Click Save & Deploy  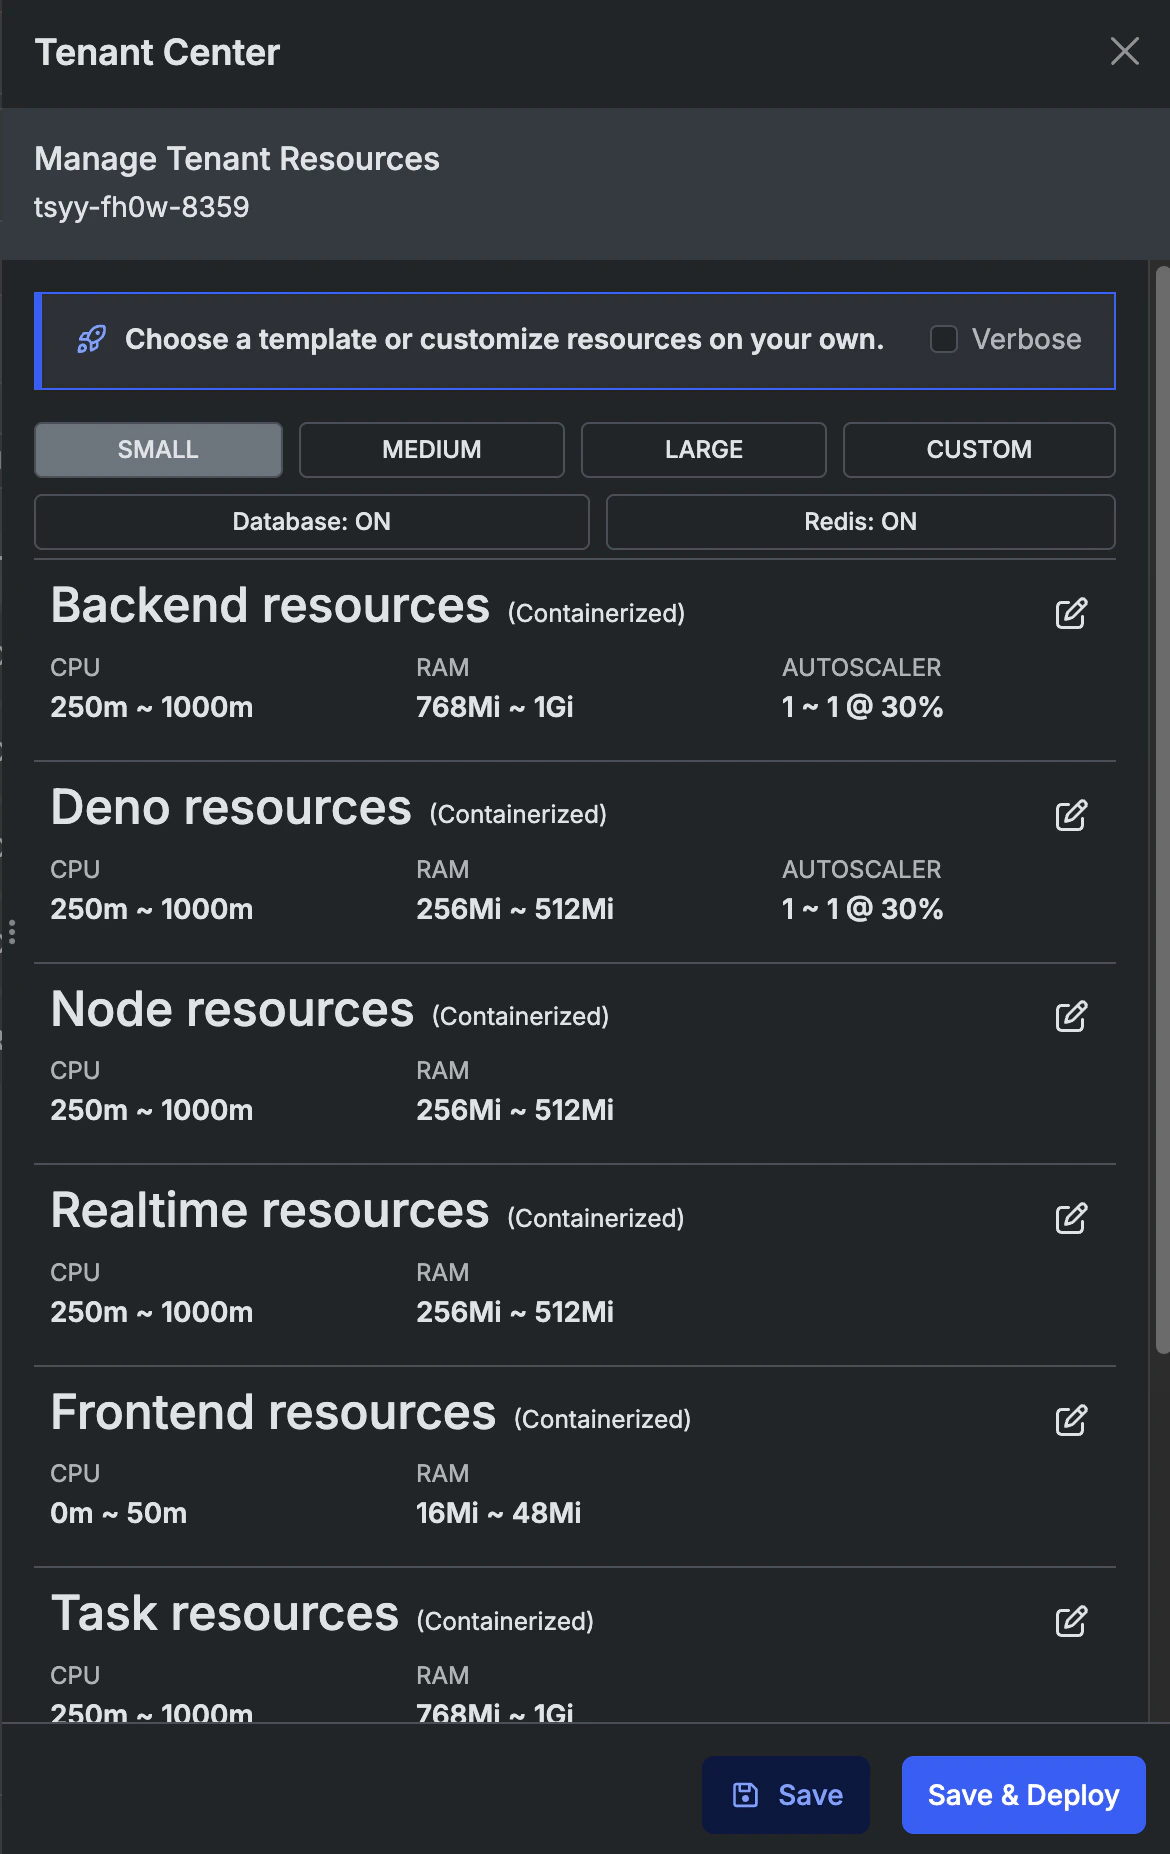coord(1024,1795)
